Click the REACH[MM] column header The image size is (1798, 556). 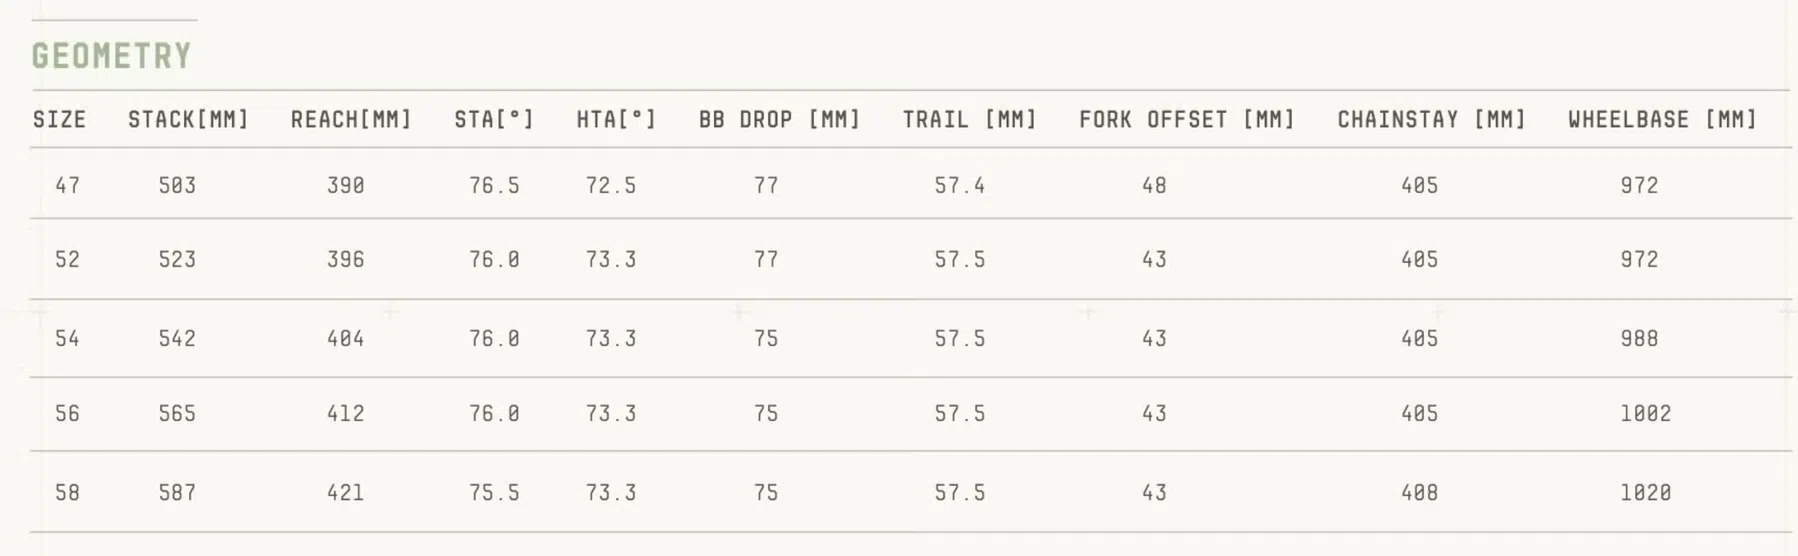coord(351,120)
